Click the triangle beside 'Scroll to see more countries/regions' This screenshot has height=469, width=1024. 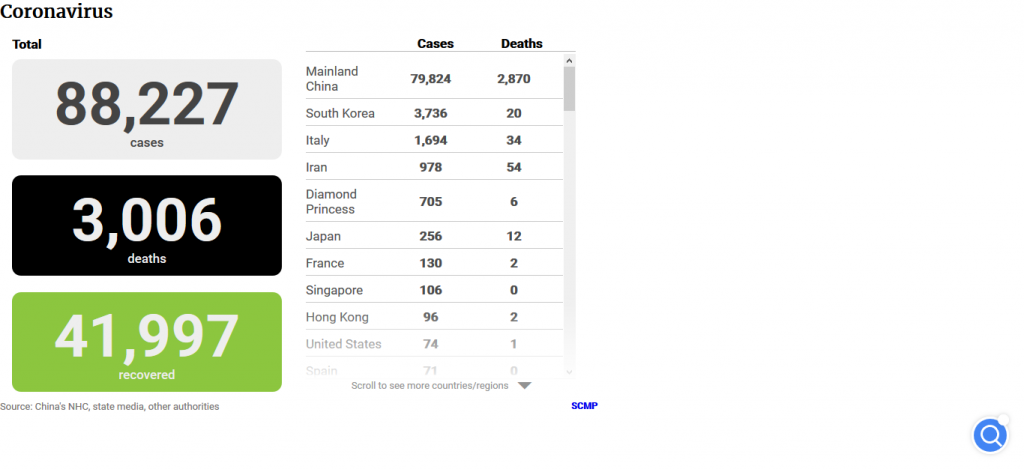[524, 386]
